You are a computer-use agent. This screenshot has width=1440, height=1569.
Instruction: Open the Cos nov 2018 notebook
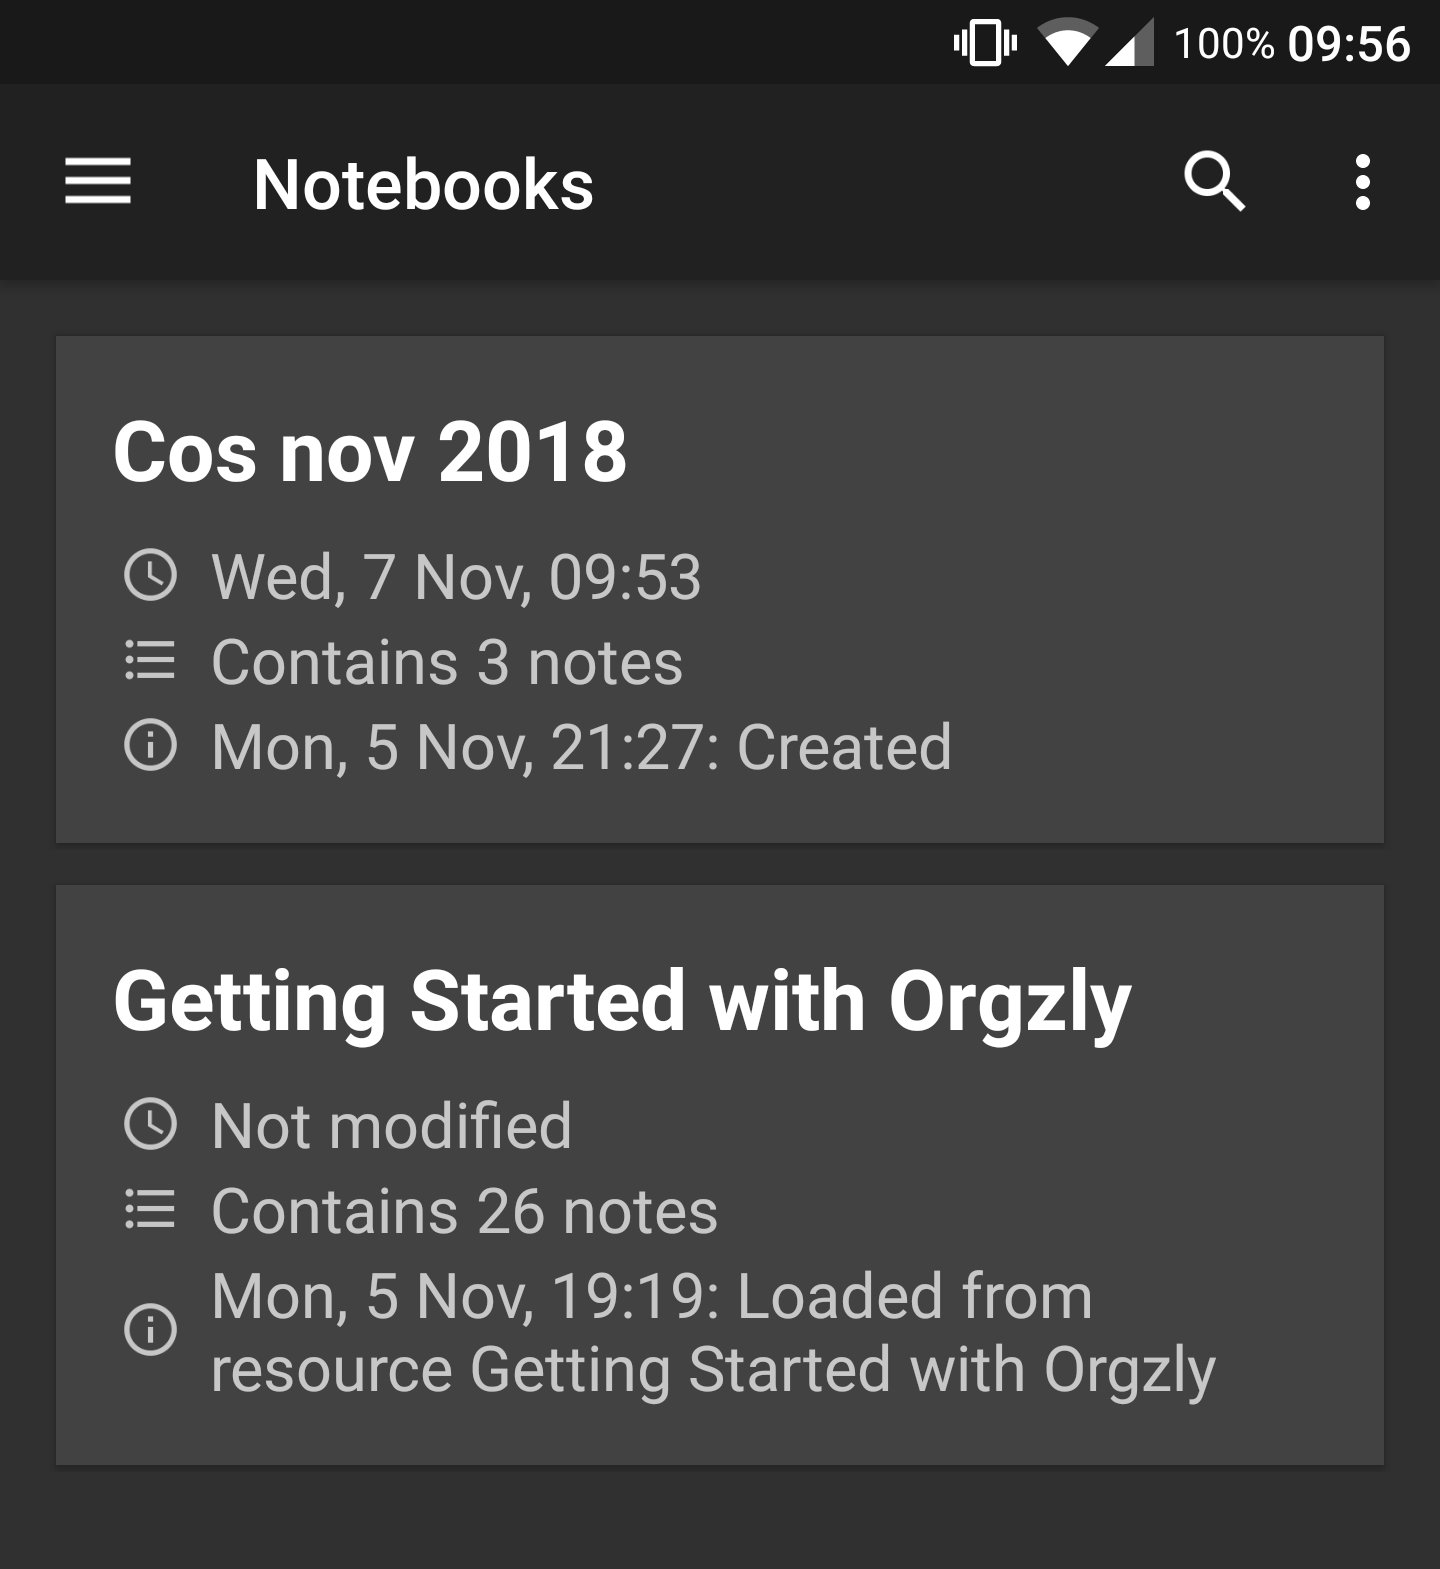tap(720, 590)
